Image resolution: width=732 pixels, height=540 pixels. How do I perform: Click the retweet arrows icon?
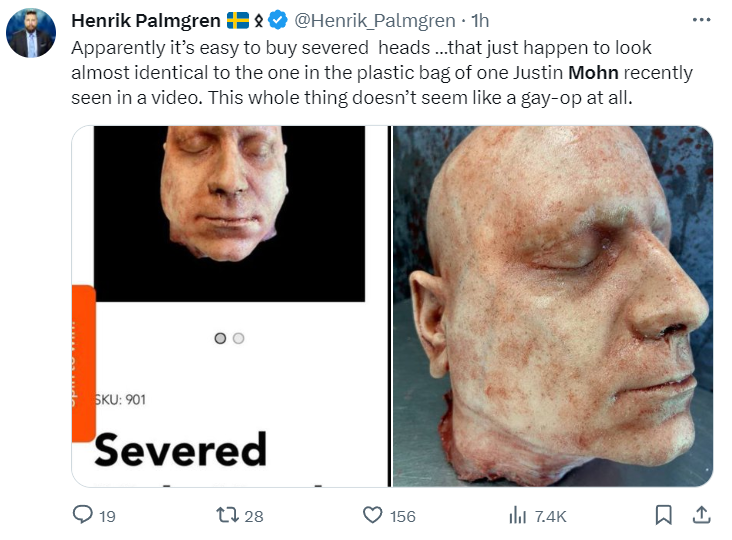pyautogui.click(x=227, y=515)
